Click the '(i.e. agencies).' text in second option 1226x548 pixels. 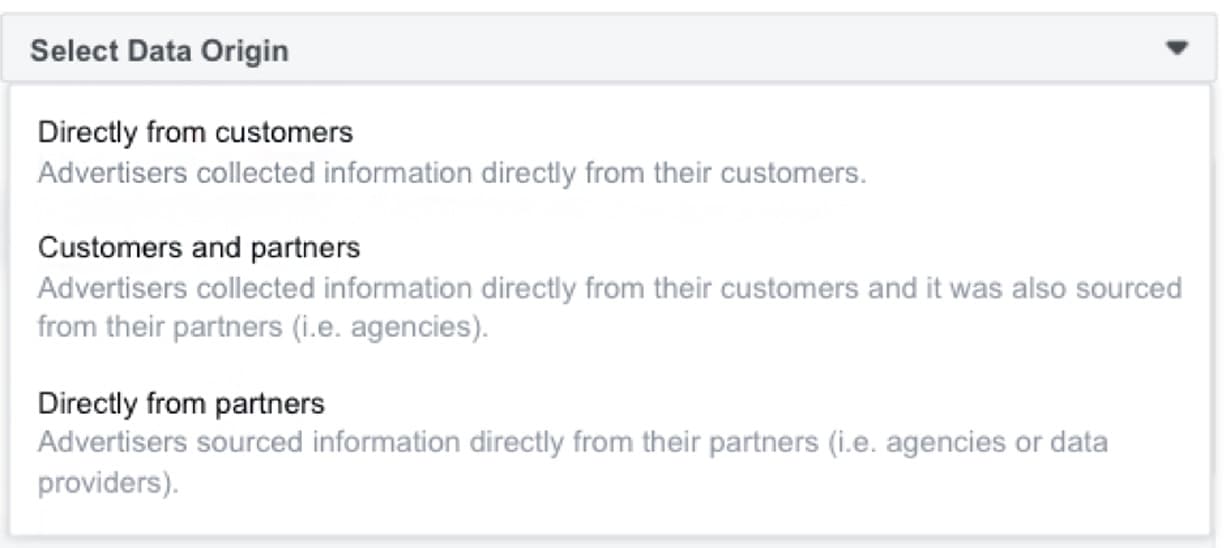[391, 327]
